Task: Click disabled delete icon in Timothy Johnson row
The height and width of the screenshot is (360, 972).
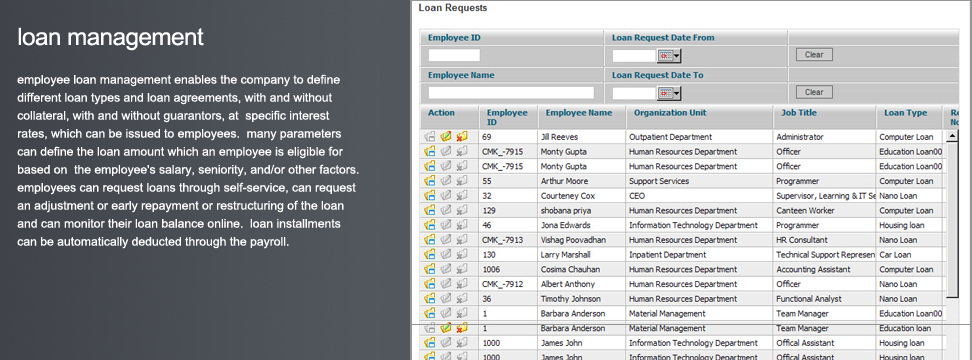Action: pos(461,299)
